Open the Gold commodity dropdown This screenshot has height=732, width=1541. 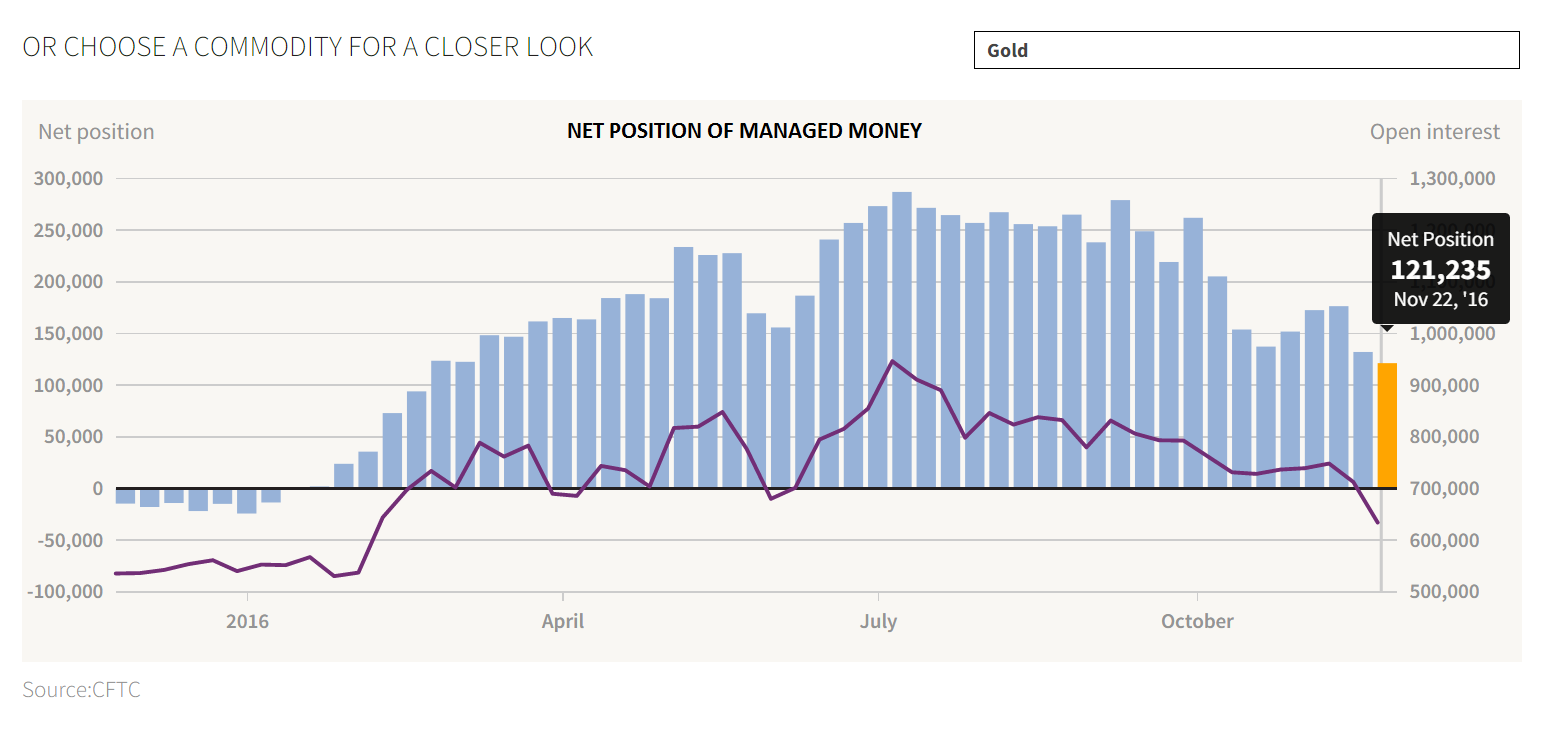[x=1246, y=50]
